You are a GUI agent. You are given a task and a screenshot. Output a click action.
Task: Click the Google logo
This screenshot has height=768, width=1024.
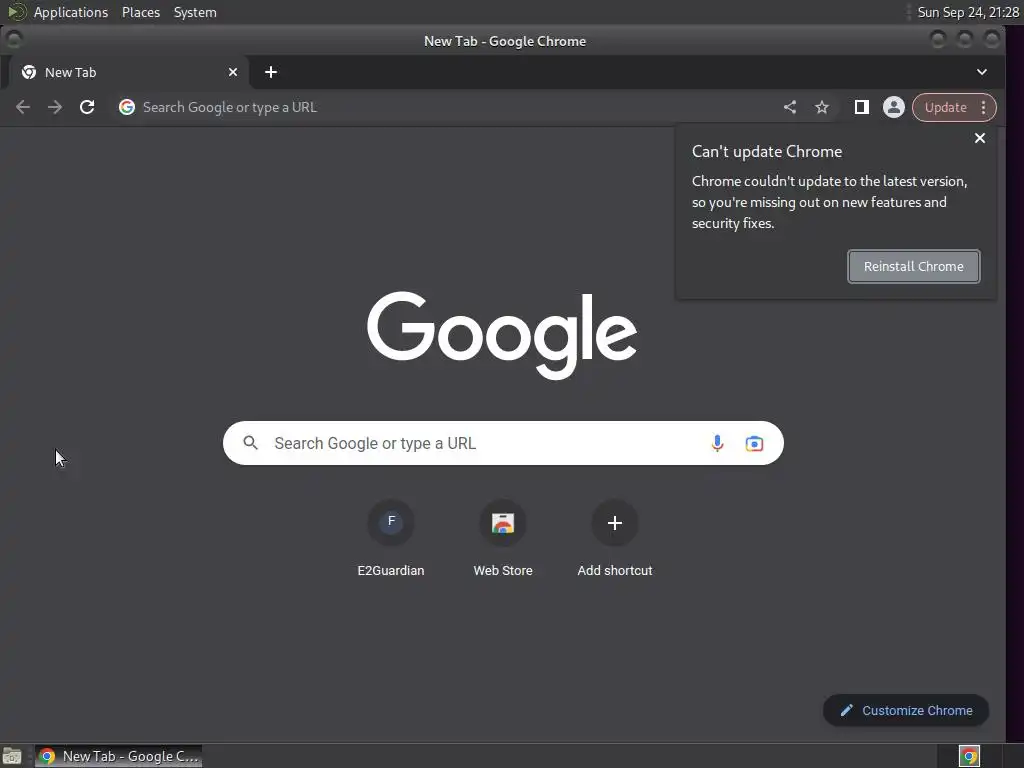(x=502, y=334)
